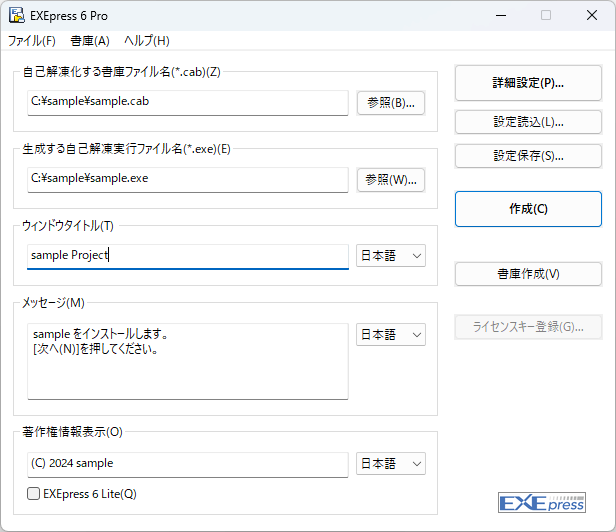
Task: Open the ヘルプ(H) menu
Action: pyautogui.click(x=147, y=41)
